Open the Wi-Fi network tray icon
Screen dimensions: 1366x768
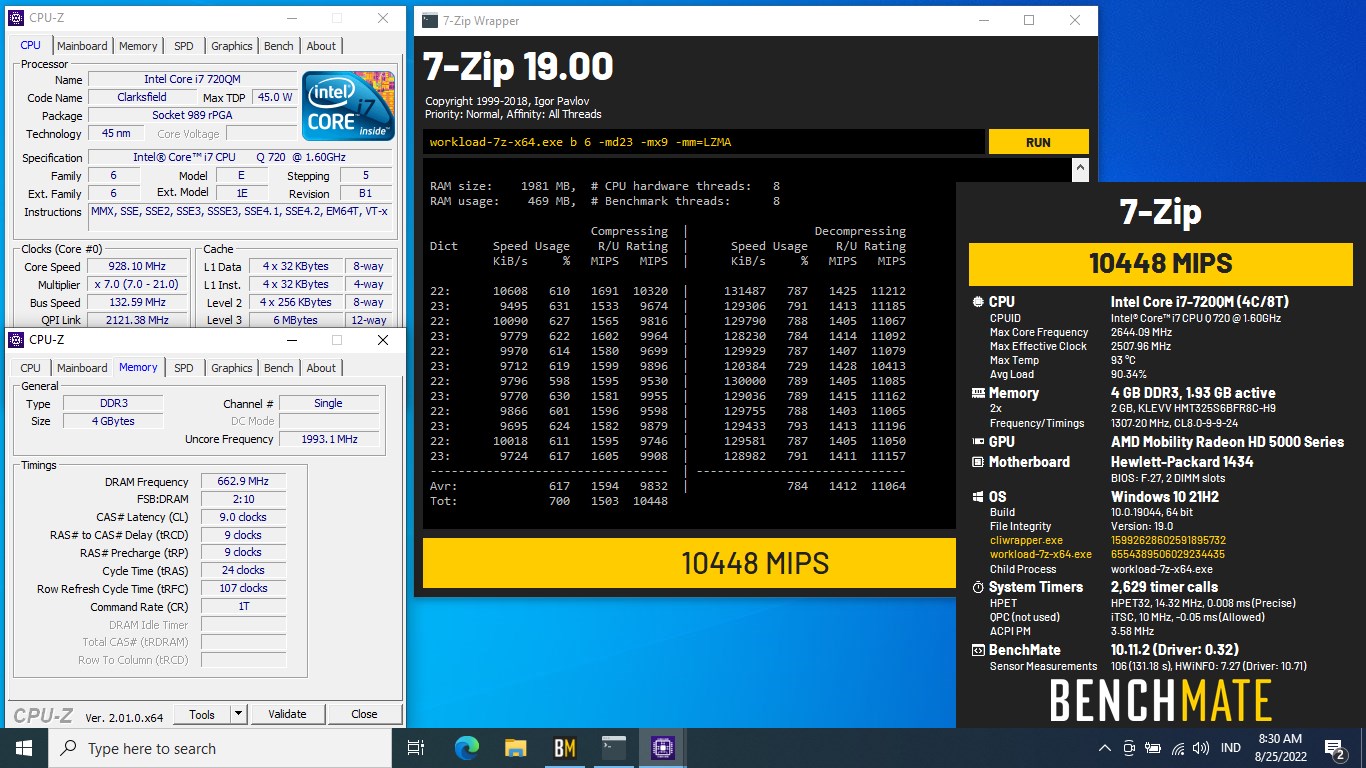1178,748
